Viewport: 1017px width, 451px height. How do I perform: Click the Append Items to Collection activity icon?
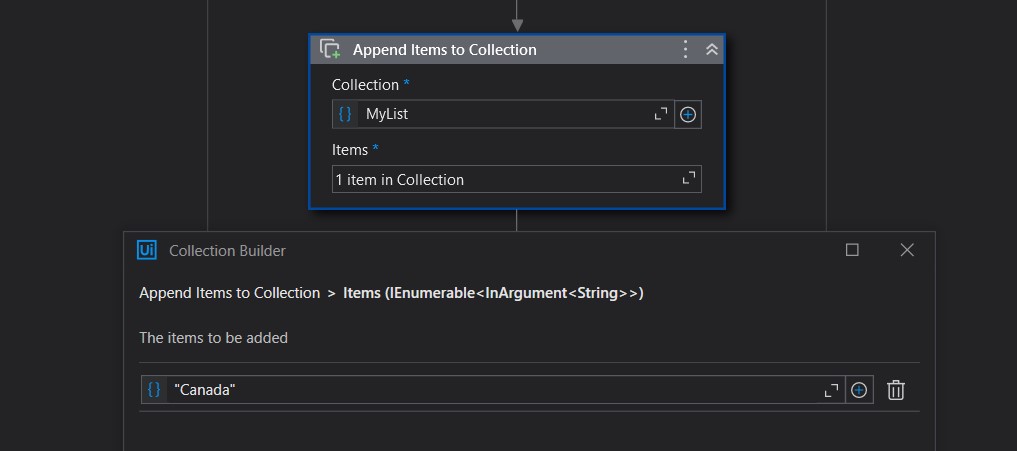[330, 49]
